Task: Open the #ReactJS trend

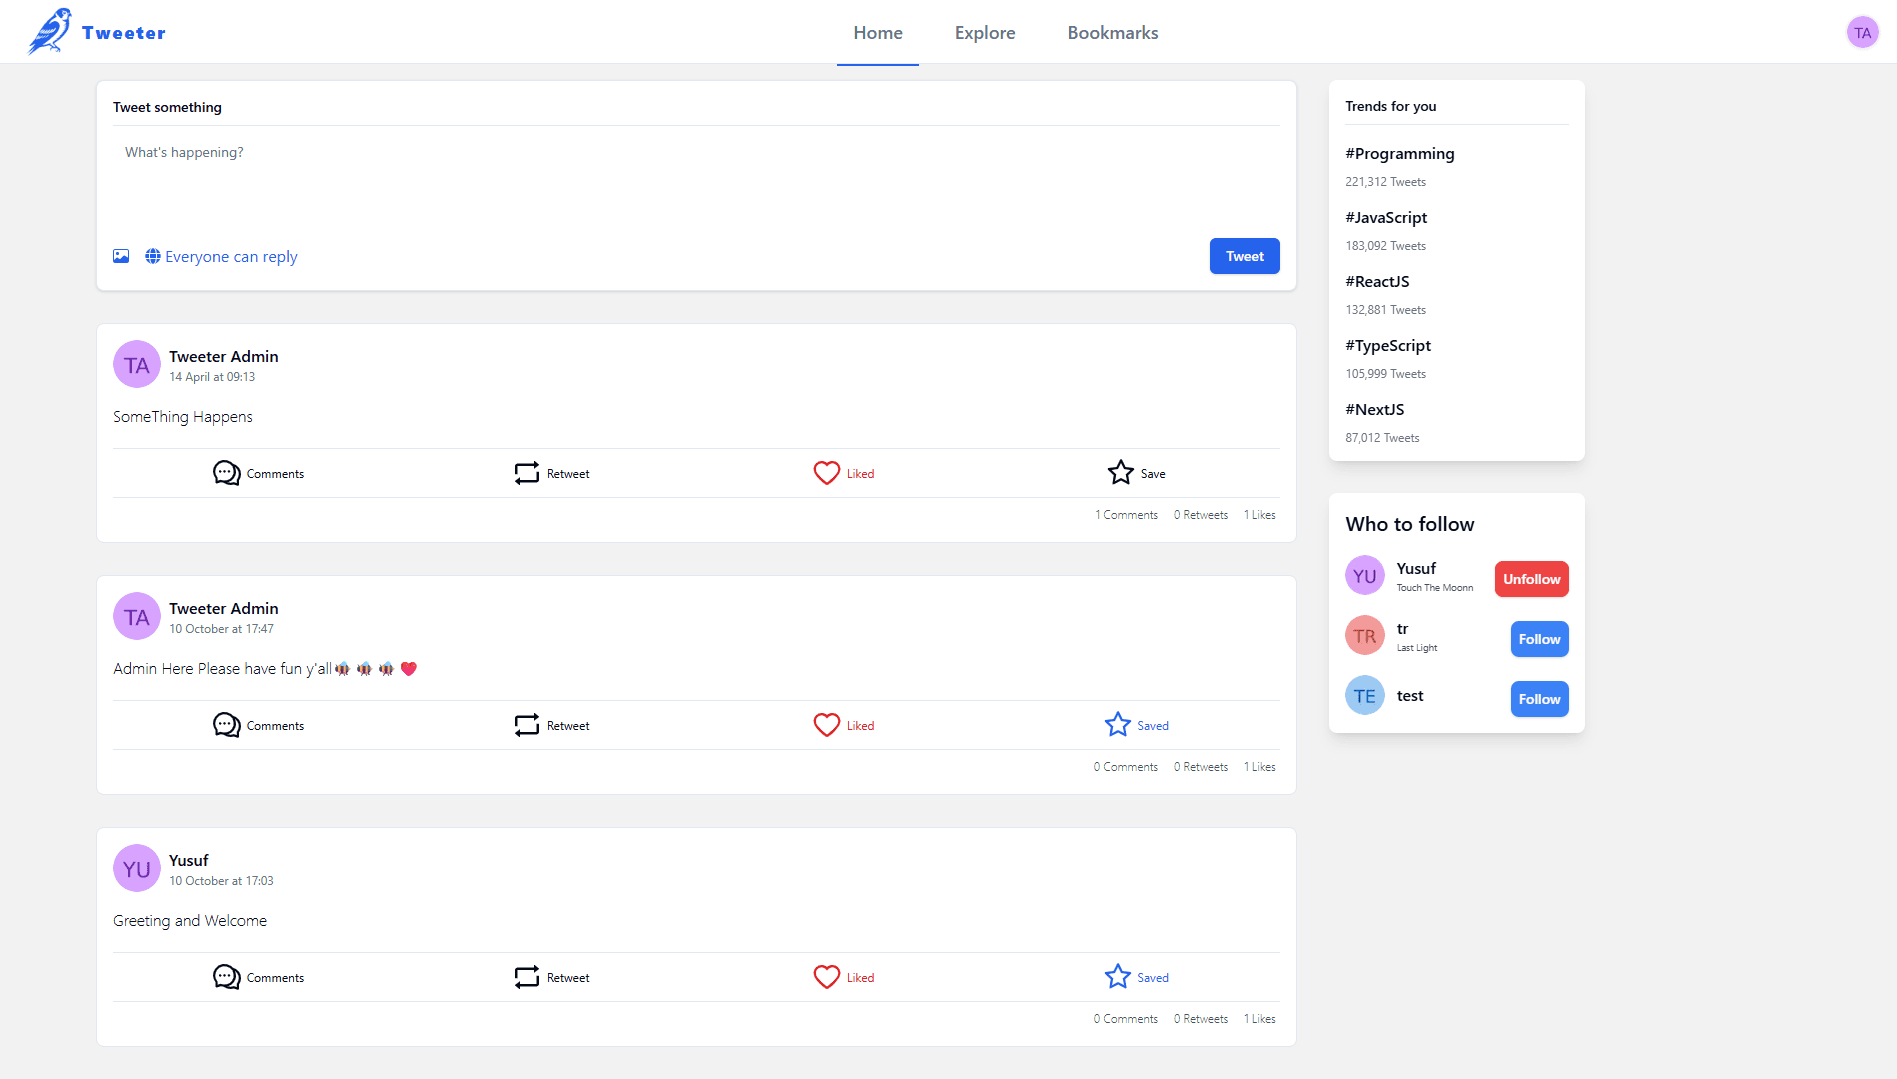Action: 1377,282
